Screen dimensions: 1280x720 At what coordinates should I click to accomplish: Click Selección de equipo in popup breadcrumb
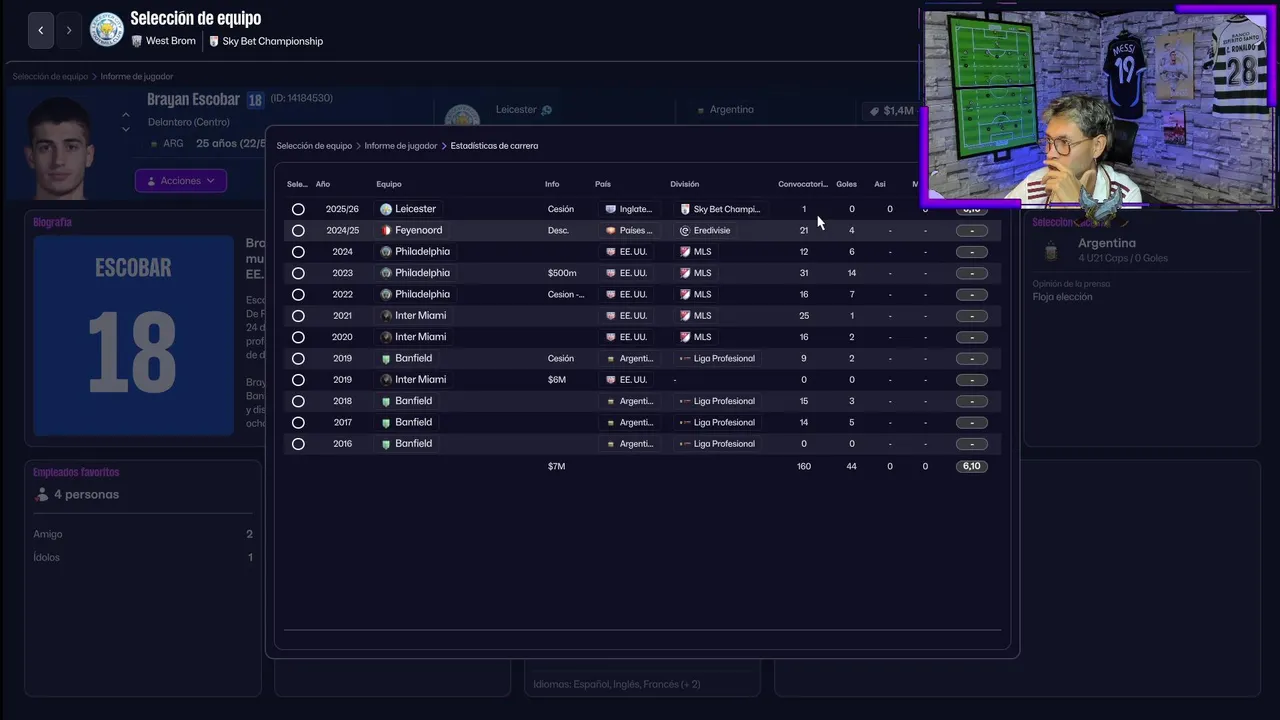(314, 146)
